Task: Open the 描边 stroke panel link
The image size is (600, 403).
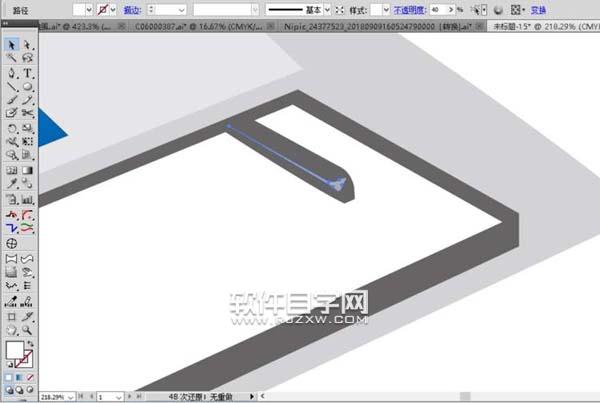Action: point(132,10)
